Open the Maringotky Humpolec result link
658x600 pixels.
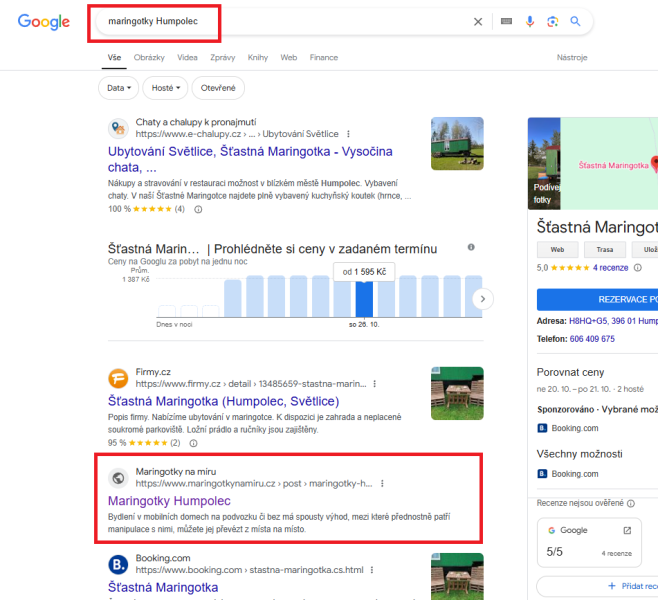pyautogui.click(x=169, y=501)
